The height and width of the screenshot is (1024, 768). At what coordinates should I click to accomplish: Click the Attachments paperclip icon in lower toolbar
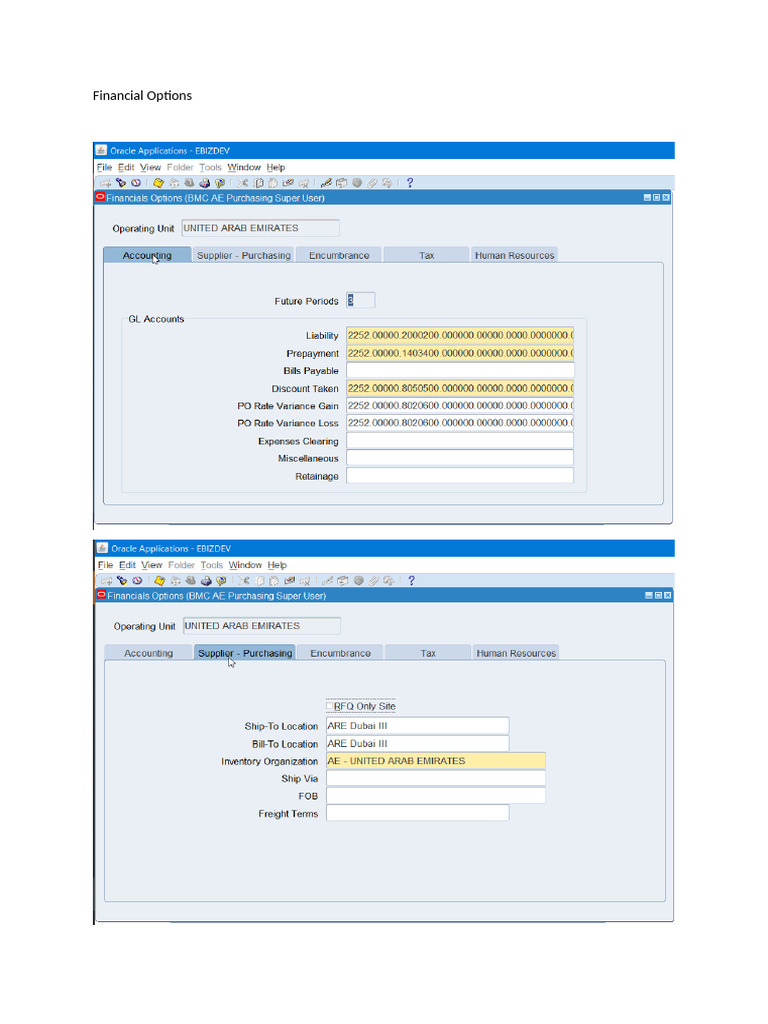click(374, 581)
